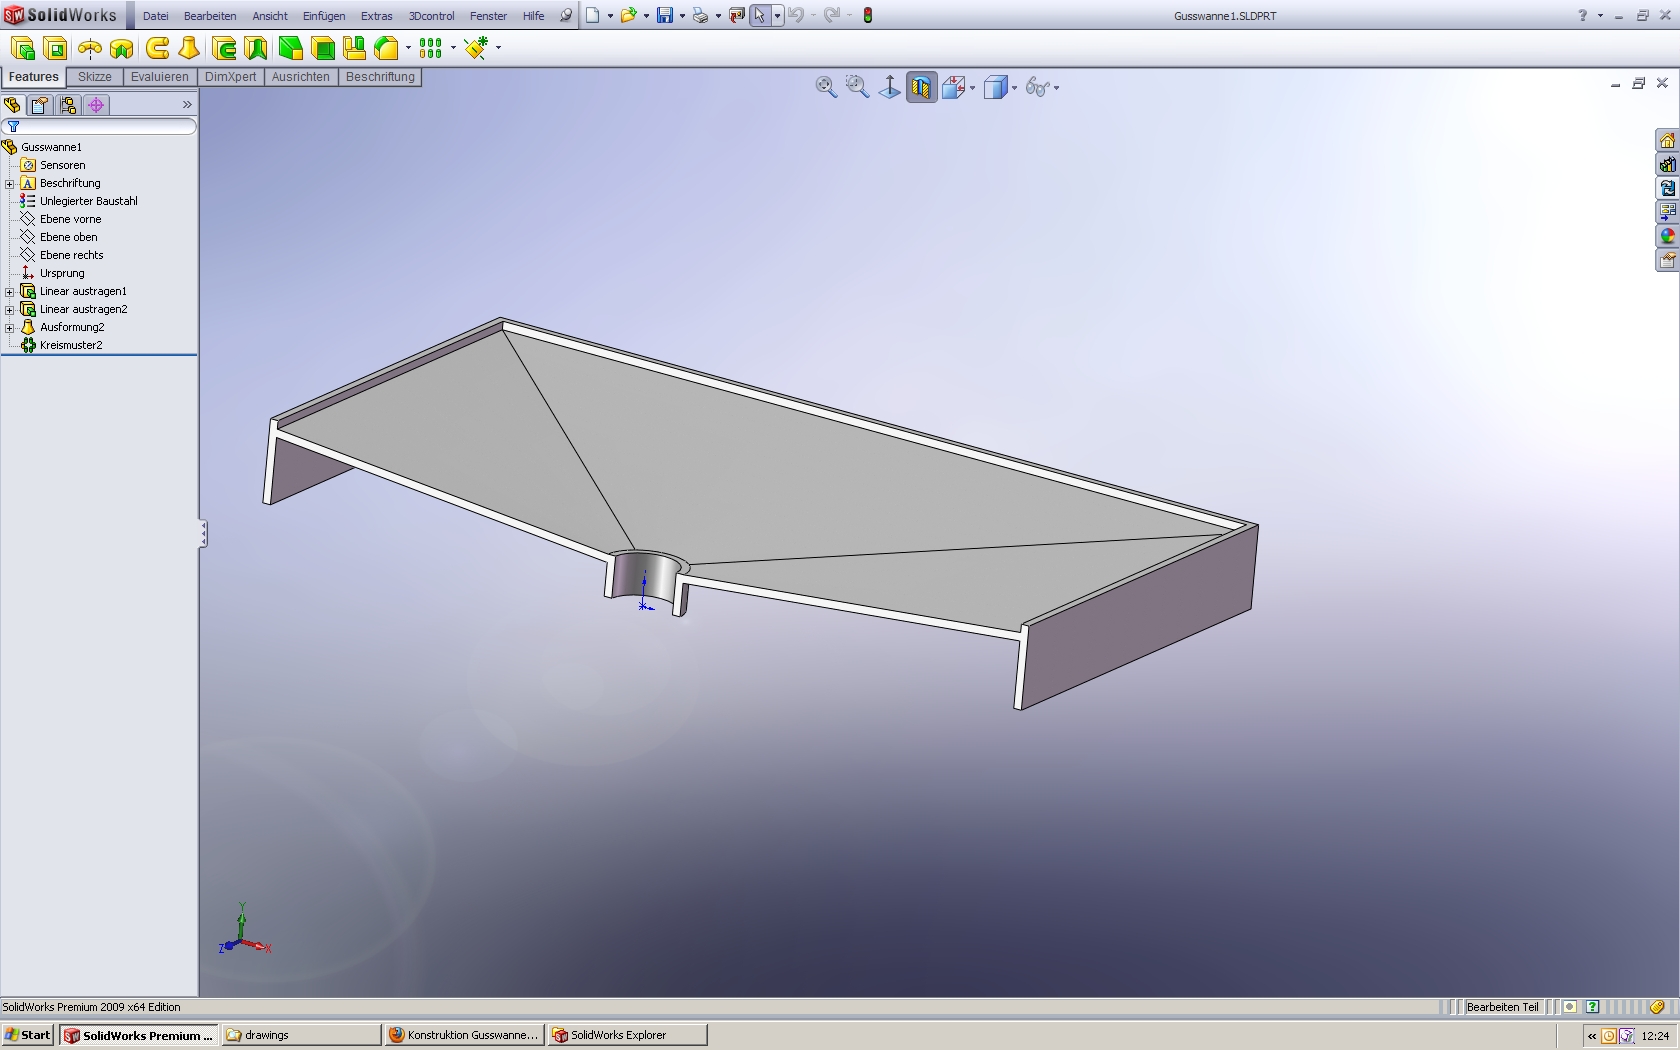Image resolution: width=1680 pixels, height=1050 pixels.
Task: Open the Reference Geometry tool
Action: coord(476,48)
